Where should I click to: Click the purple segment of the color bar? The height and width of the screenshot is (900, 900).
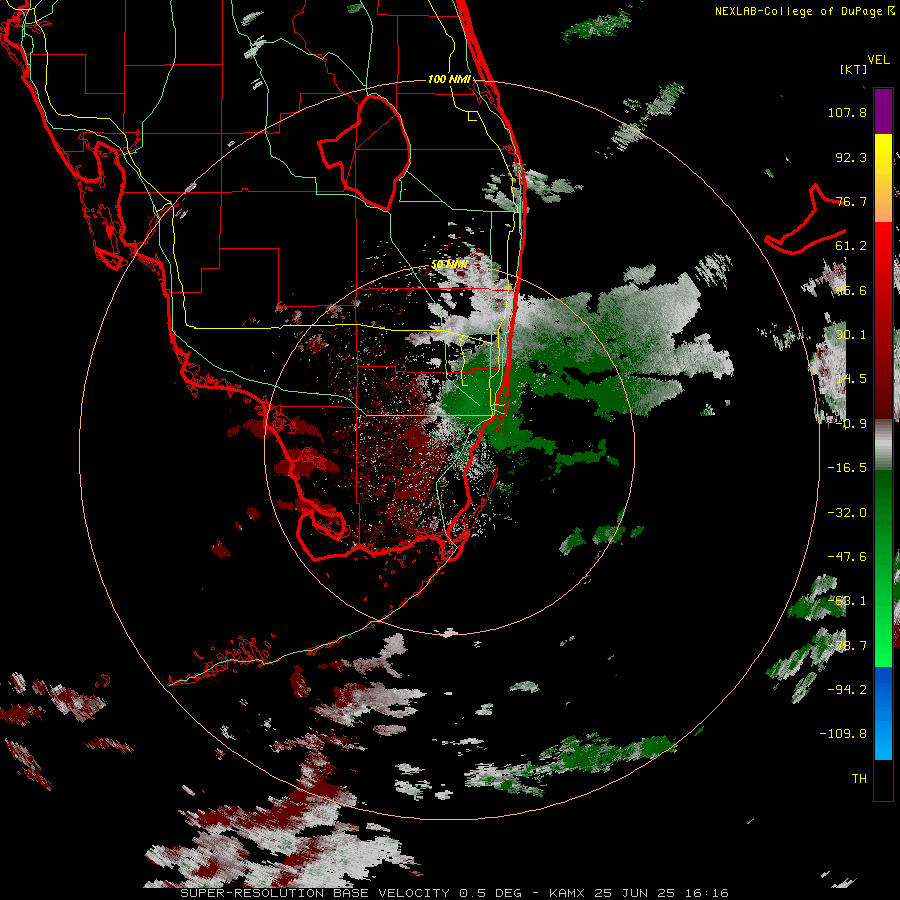[883, 111]
